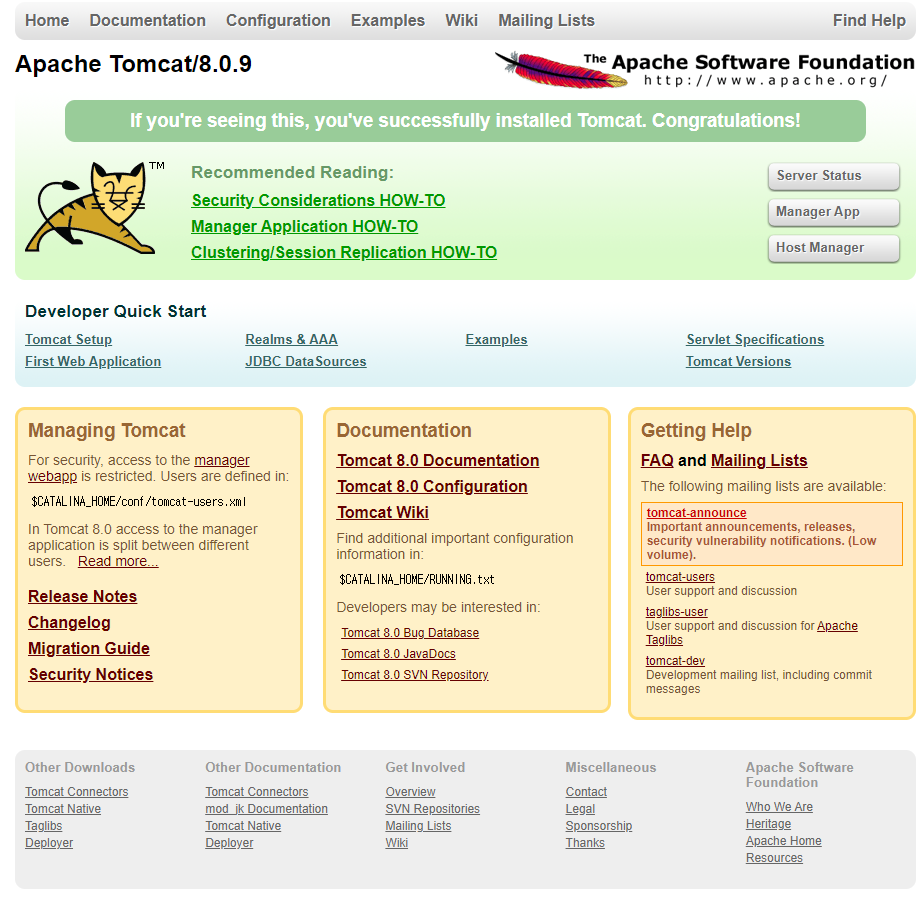Open JDBC DataSources link

point(306,361)
